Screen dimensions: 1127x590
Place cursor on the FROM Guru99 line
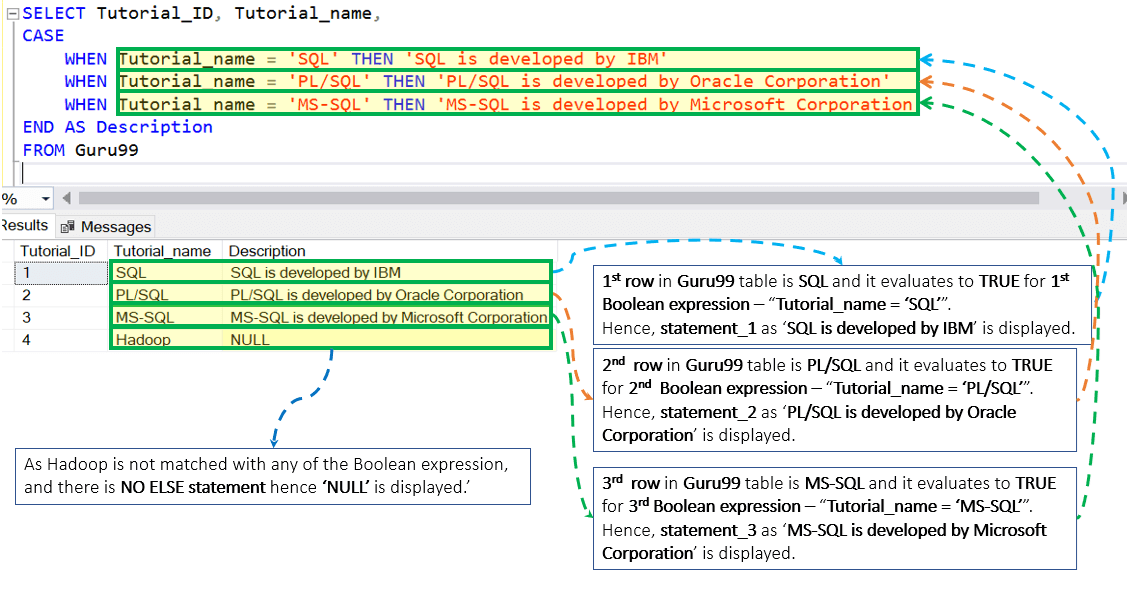[80, 150]
